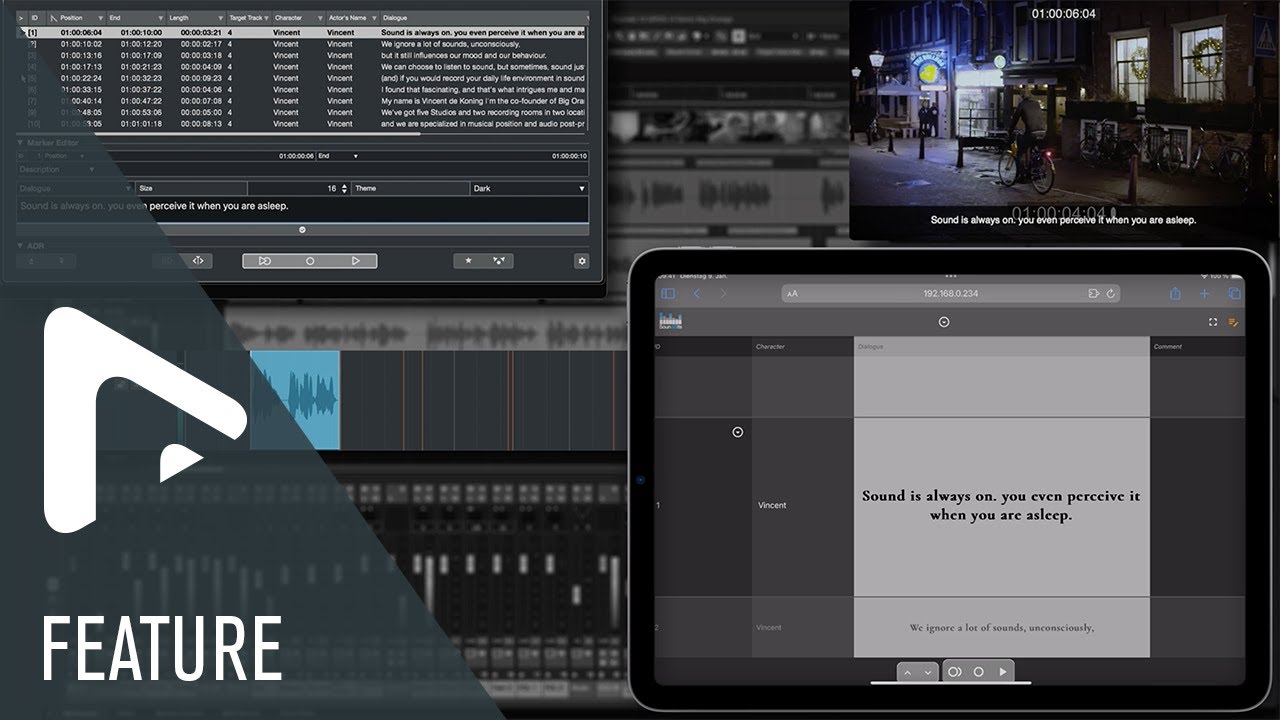Viewport: 1280px width, 720px height.
Task: Open ADR settings gear icon
Action: (x=581, y=261)
